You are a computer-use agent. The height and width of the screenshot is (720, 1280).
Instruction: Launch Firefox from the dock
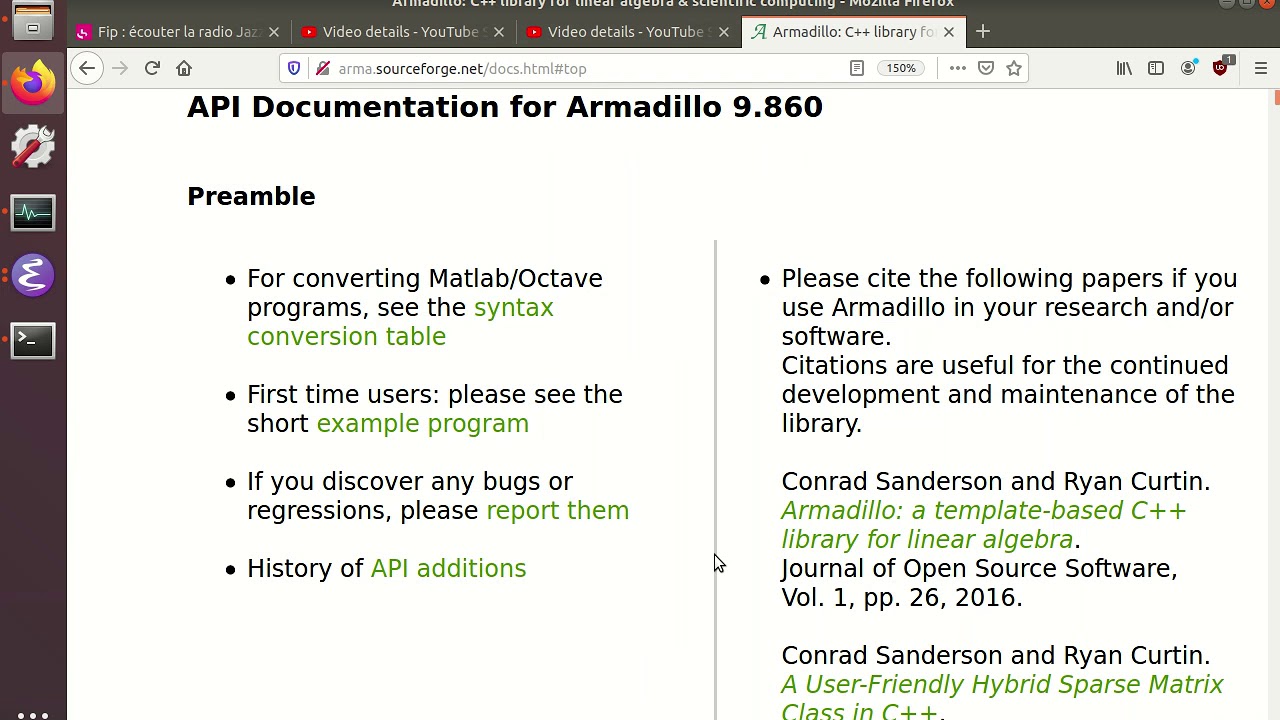33,82
